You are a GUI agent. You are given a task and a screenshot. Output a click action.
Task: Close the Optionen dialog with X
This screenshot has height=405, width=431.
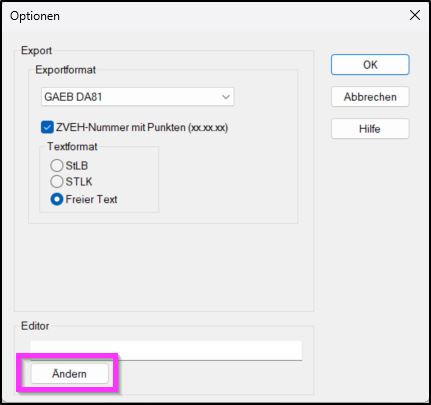pos(415,15)
